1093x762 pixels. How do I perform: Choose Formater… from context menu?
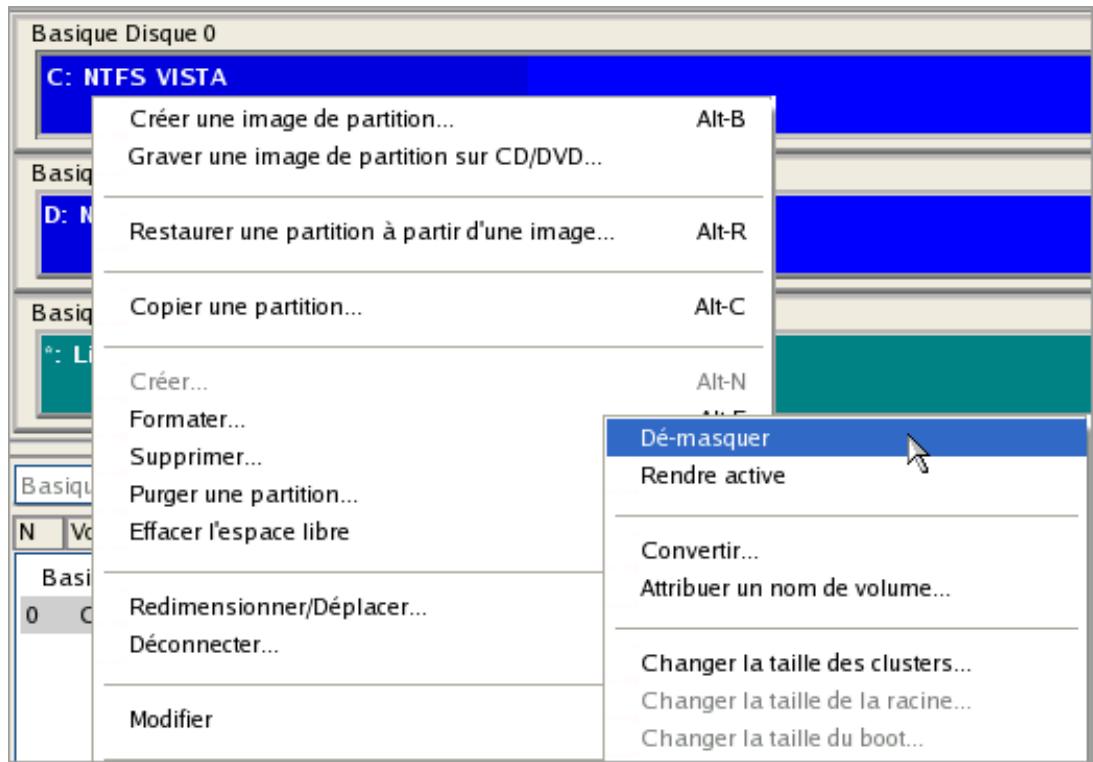coord(349,420)
